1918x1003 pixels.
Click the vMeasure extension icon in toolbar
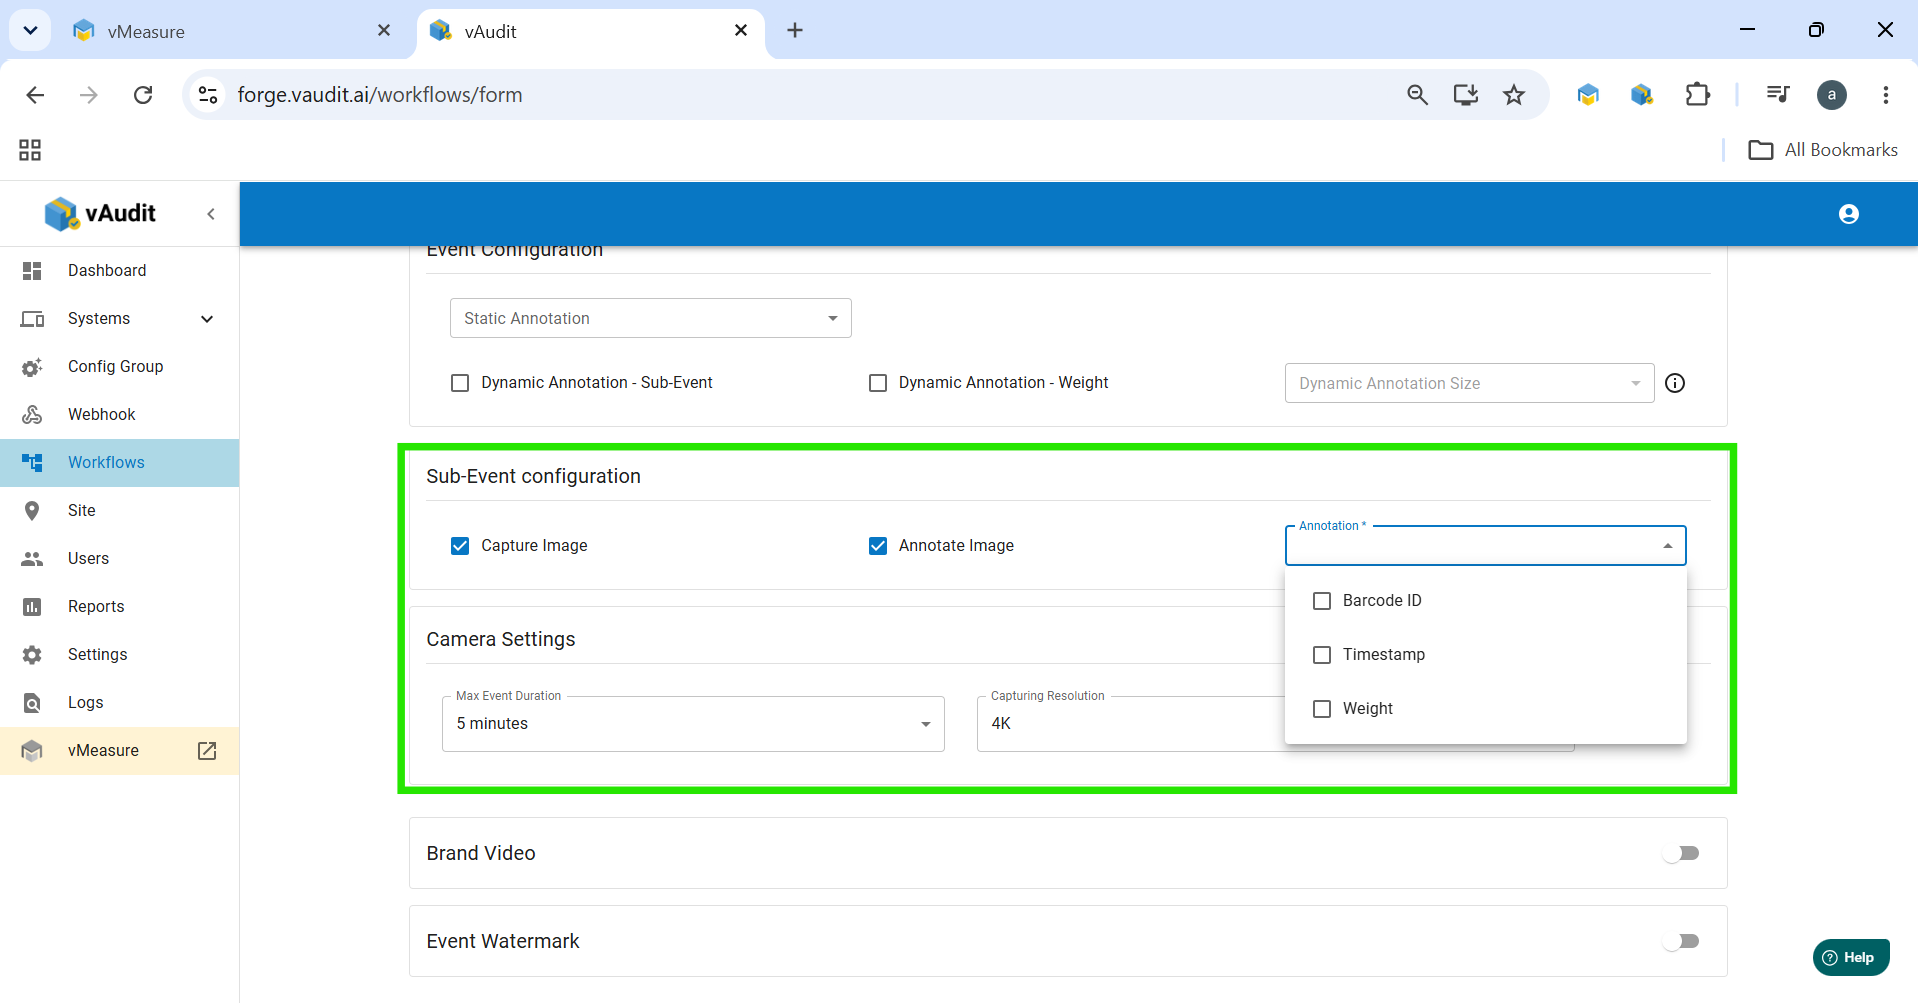coord(1588,95)
